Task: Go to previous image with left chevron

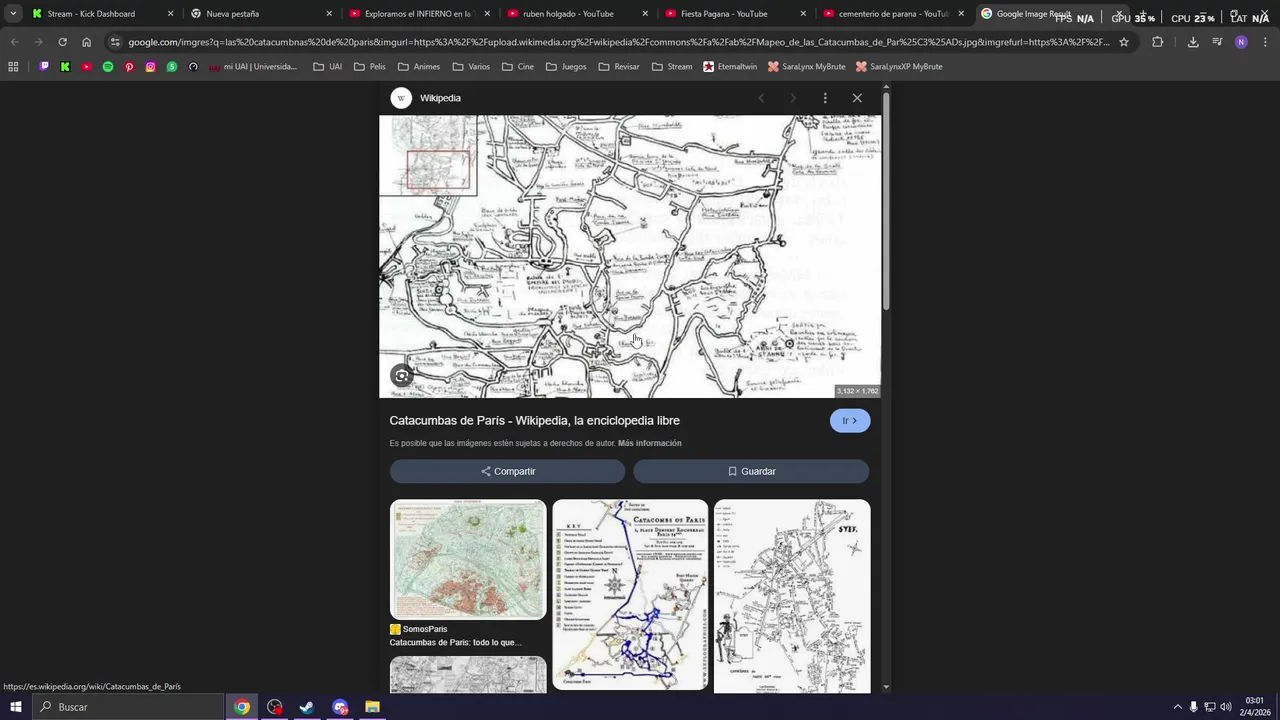Action: [761, 98]
